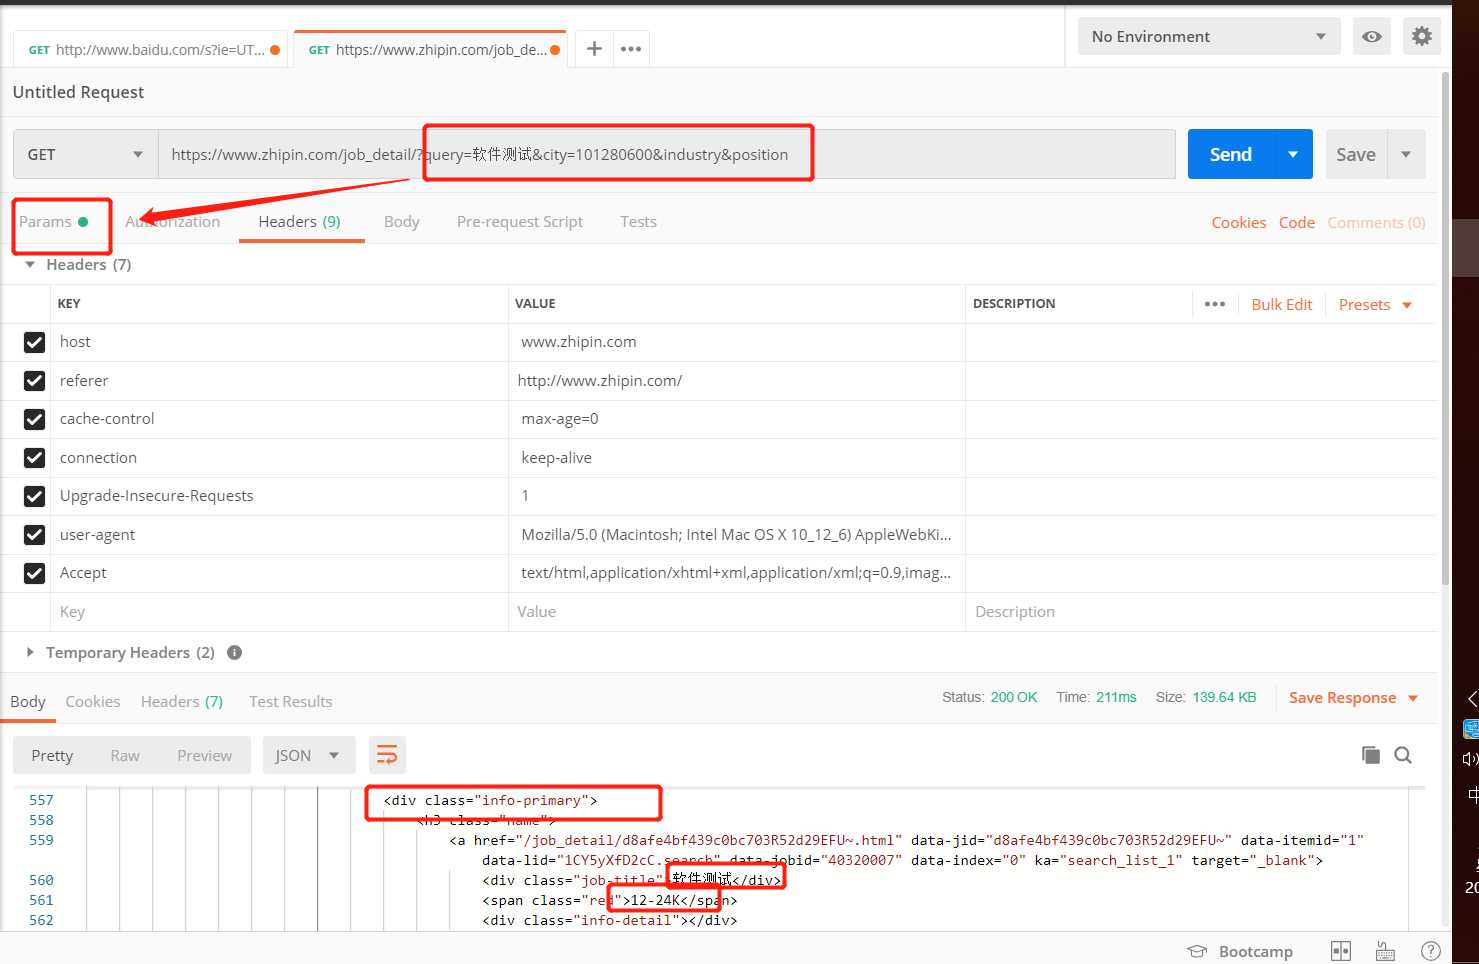Uncheck the cache-control header checkbox
The image size is (1479, 964).
pos(34,419)
